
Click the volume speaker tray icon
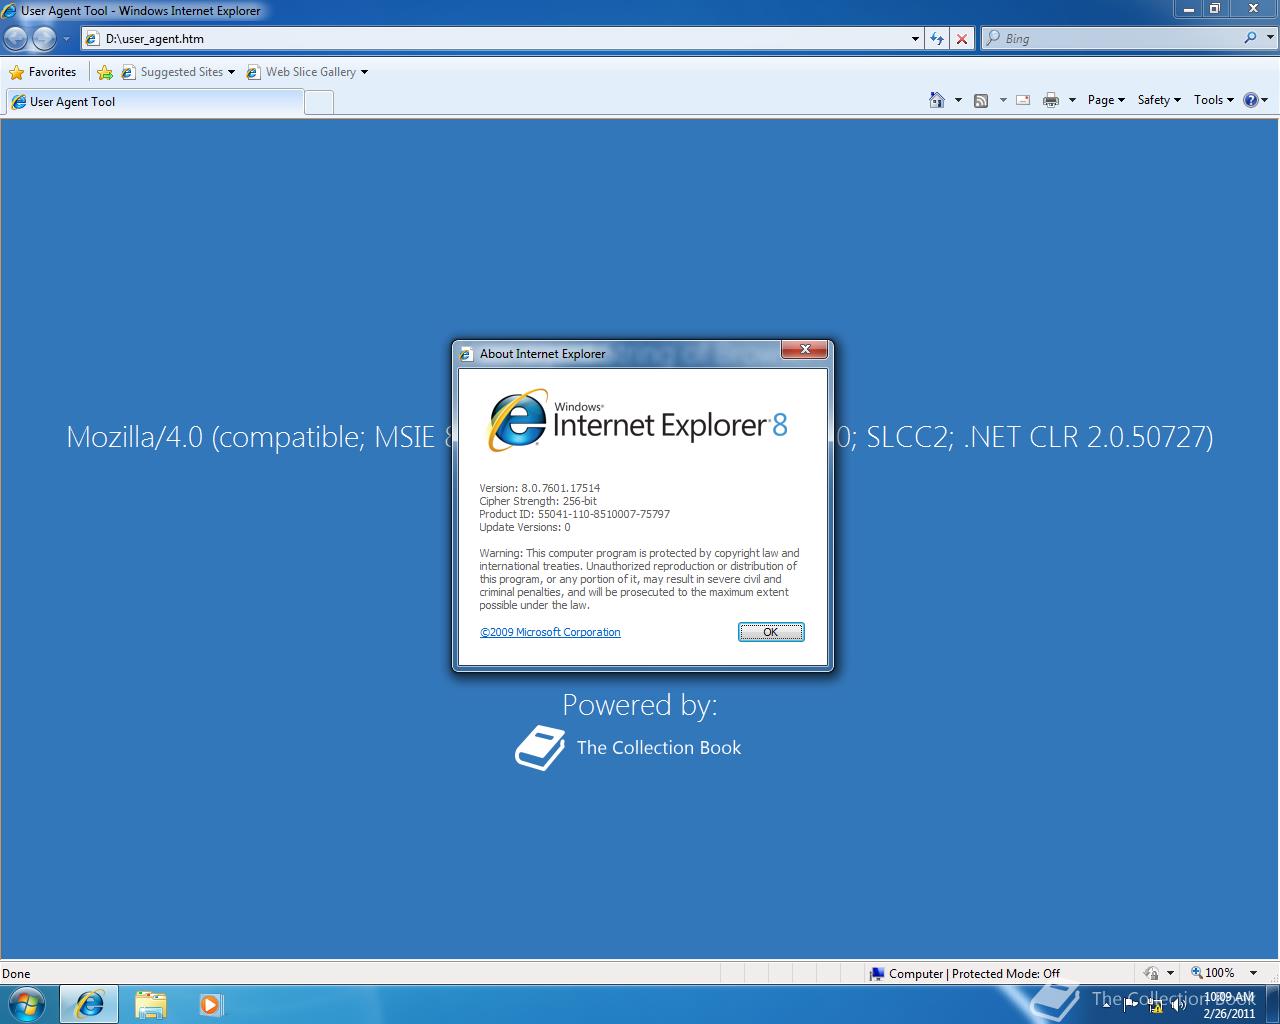pyautogui.click(x=1180, y=1004)
